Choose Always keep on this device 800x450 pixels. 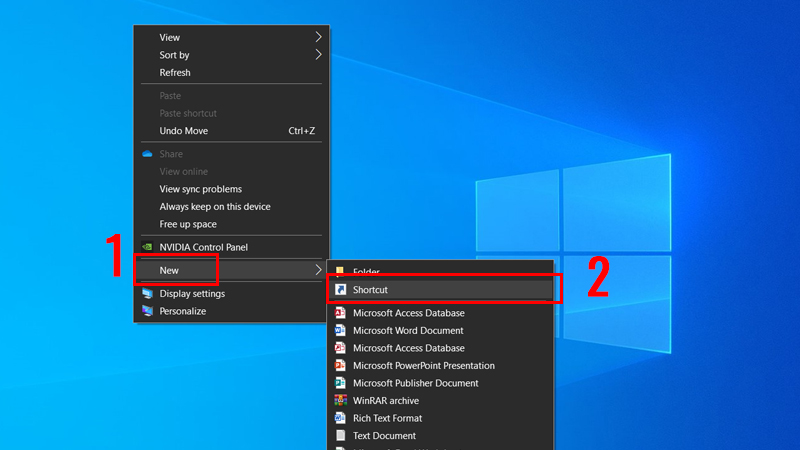click(x=214, y=206)
